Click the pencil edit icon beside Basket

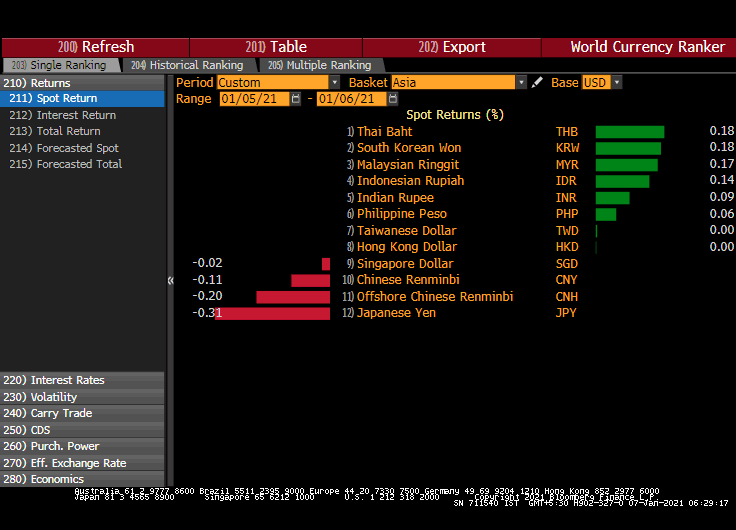[x=537, y=83]
